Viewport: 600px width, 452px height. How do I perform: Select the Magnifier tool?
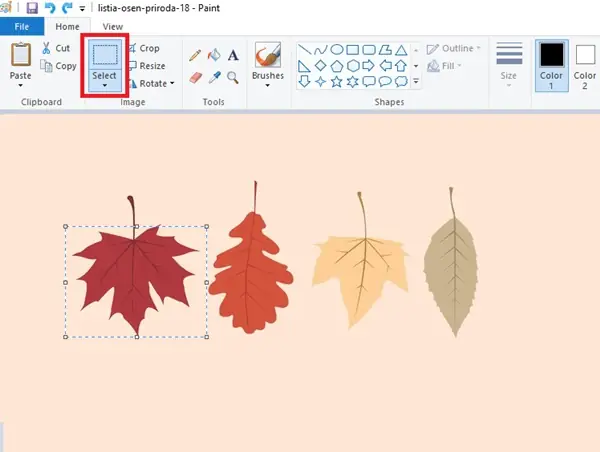[x=233, y=78]
